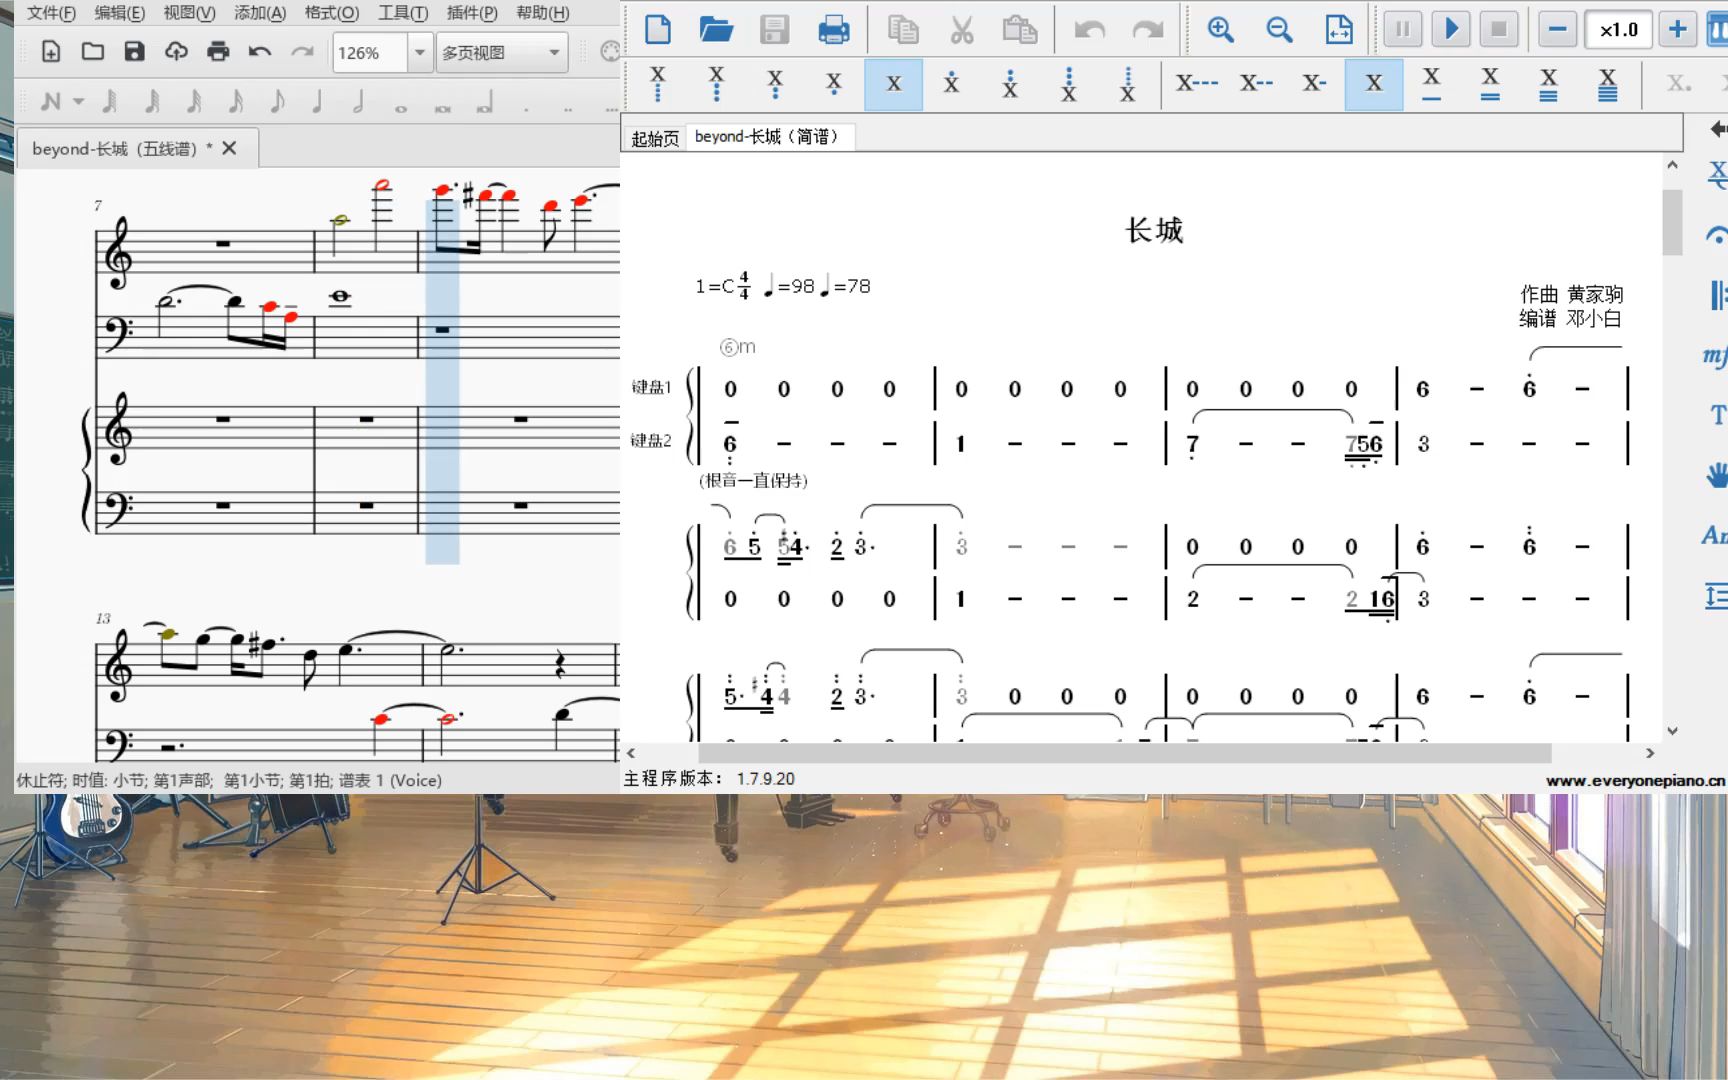Image resolution: width=1728 pixels, height=1080 pixels.
Task: Create new score in MuseScore toolbar
Action: click(51, 52)
